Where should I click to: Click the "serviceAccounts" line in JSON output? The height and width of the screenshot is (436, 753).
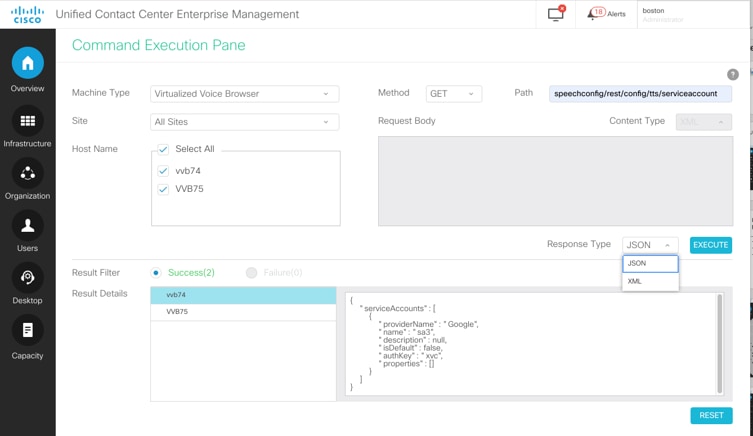pyautogui.click(x=398, y=308)
